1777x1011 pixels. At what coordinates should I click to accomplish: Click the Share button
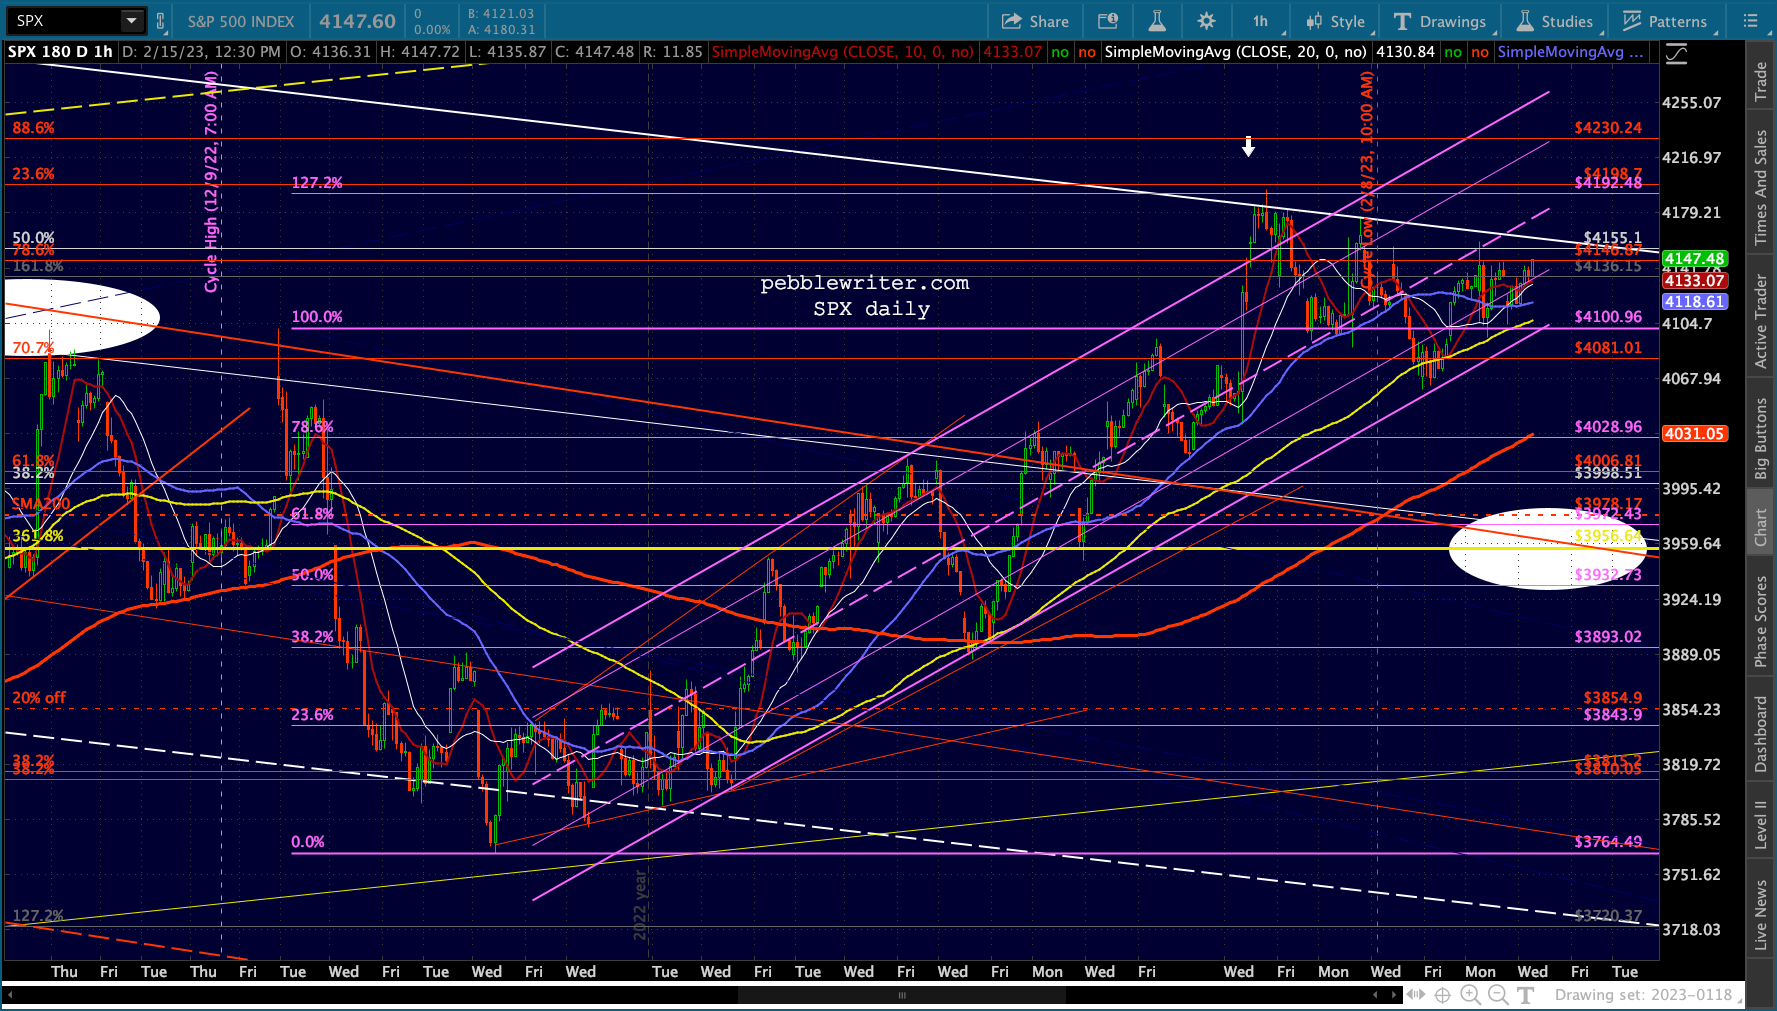[1035, 21]
